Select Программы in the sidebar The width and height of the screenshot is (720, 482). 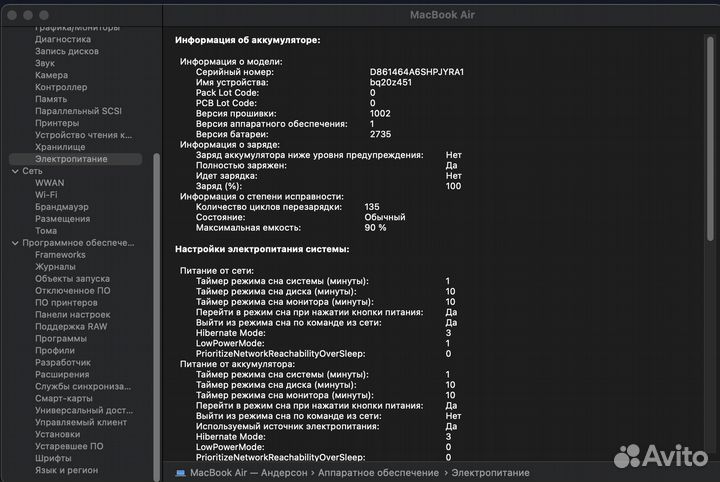coord(60,339)
